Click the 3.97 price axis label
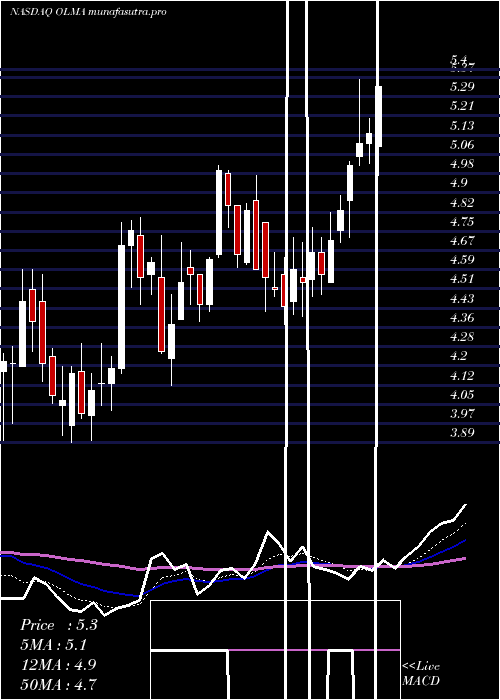 coord(462,414)
